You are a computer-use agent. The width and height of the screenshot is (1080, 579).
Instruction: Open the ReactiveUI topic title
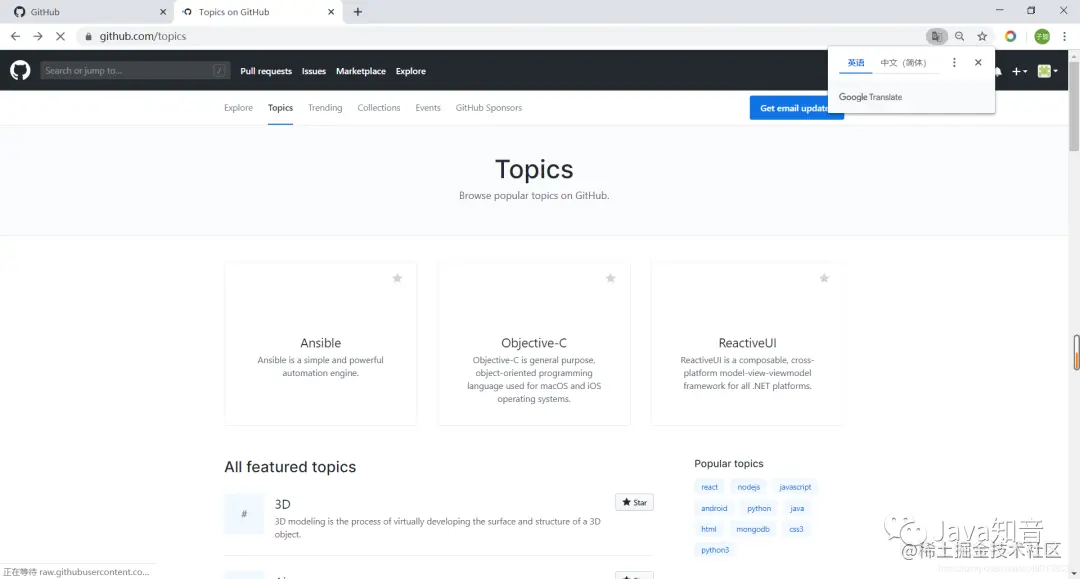747,343
